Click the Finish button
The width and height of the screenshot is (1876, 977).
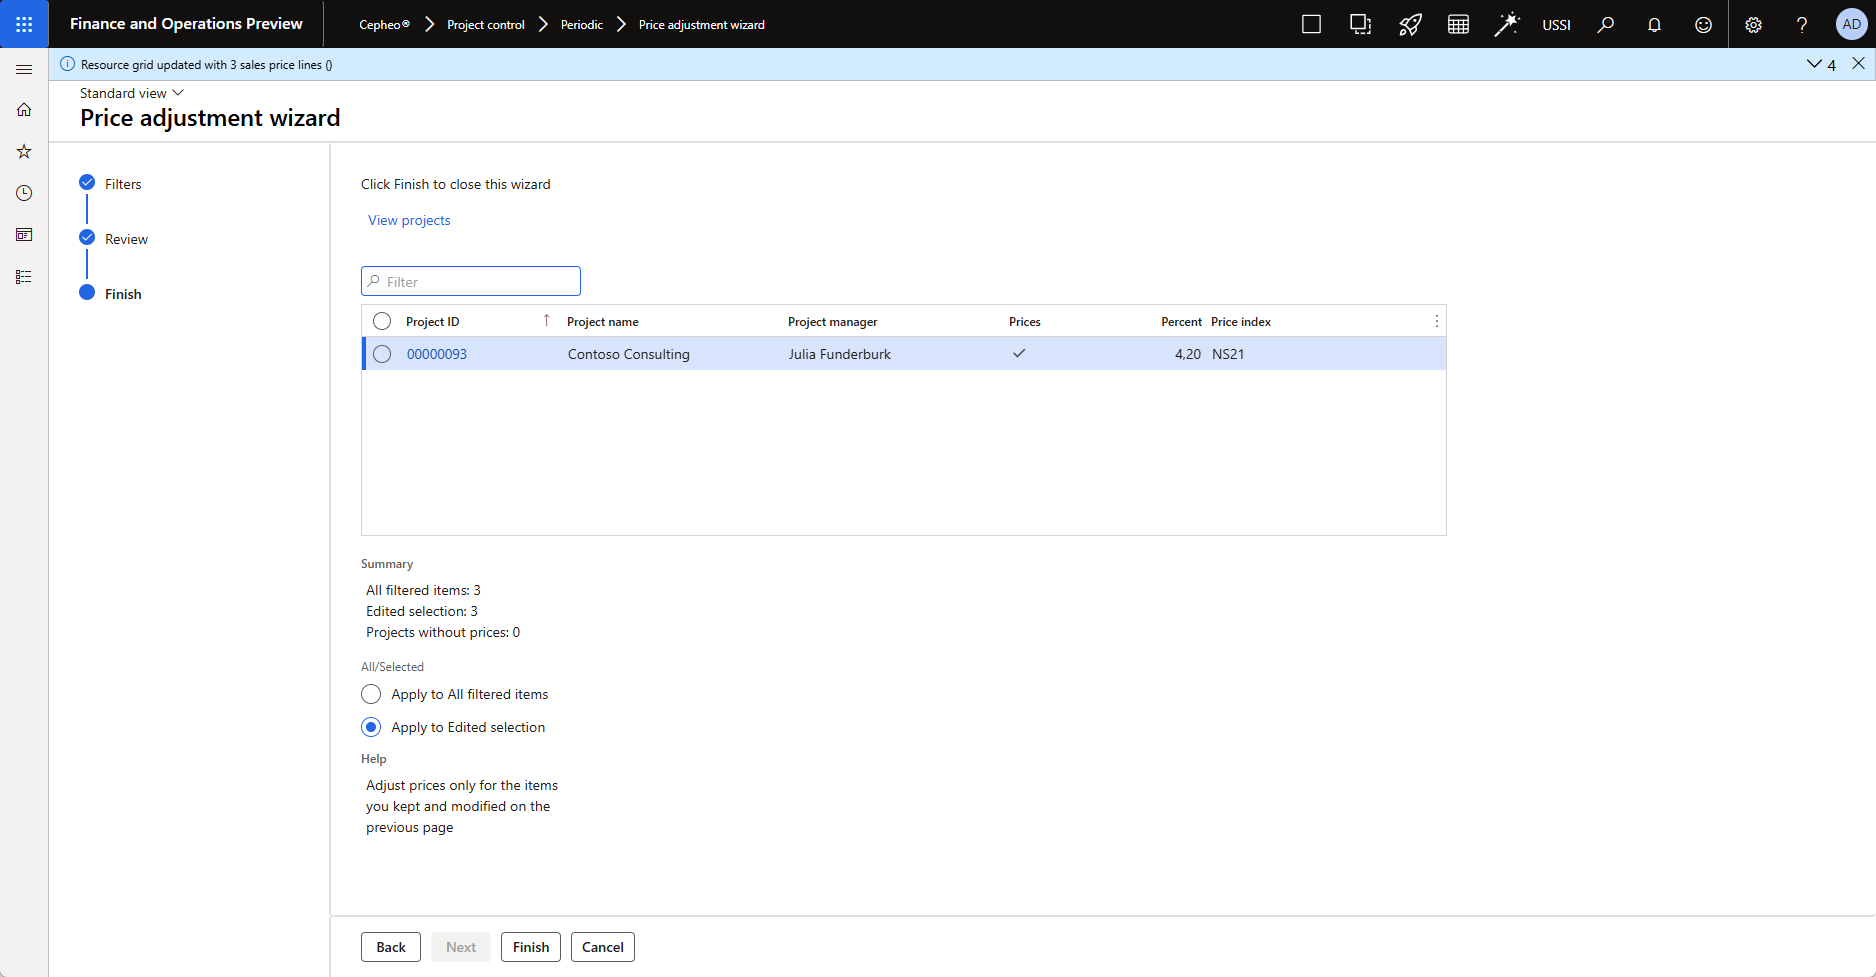click(530, 947)
